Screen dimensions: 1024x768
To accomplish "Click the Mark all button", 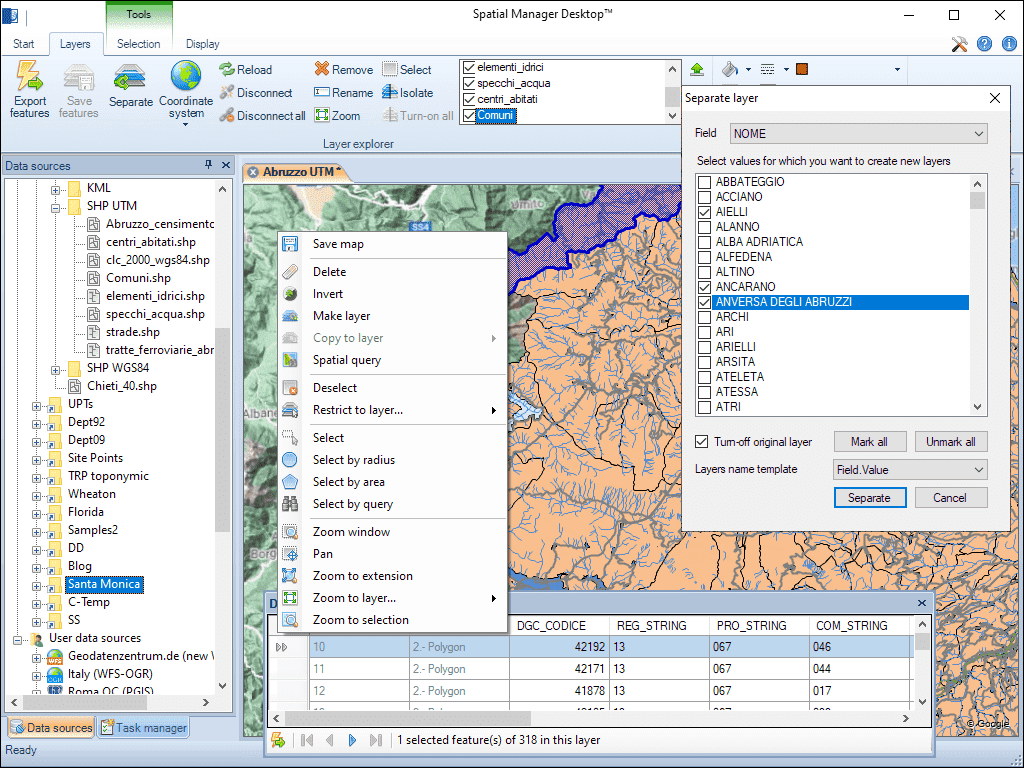I will pos(869,442).
